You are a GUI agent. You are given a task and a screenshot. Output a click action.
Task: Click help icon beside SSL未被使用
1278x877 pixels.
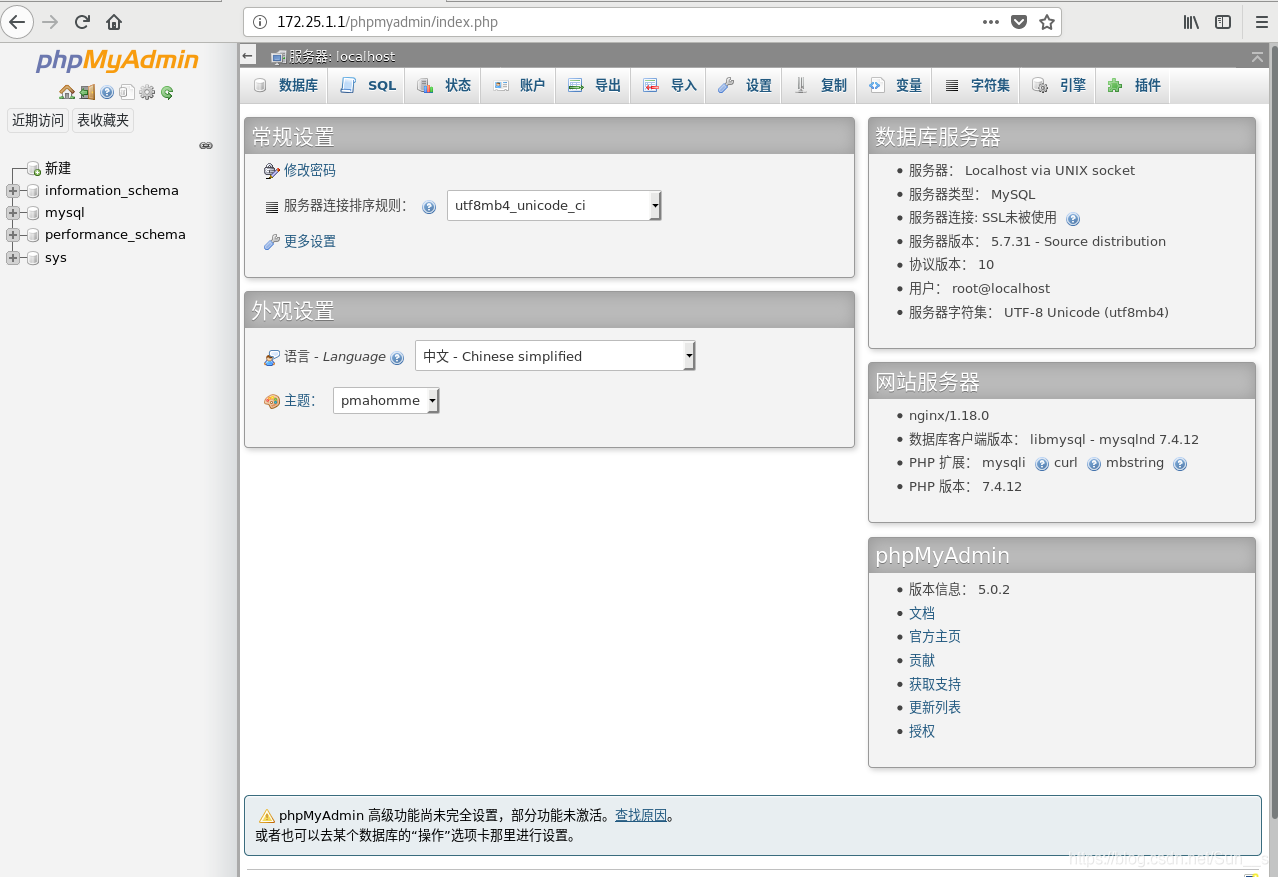coord(1073,219)
